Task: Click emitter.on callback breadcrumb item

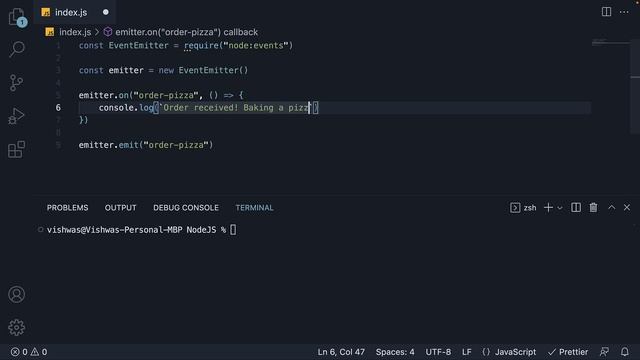Action: [x=181, y=32]
